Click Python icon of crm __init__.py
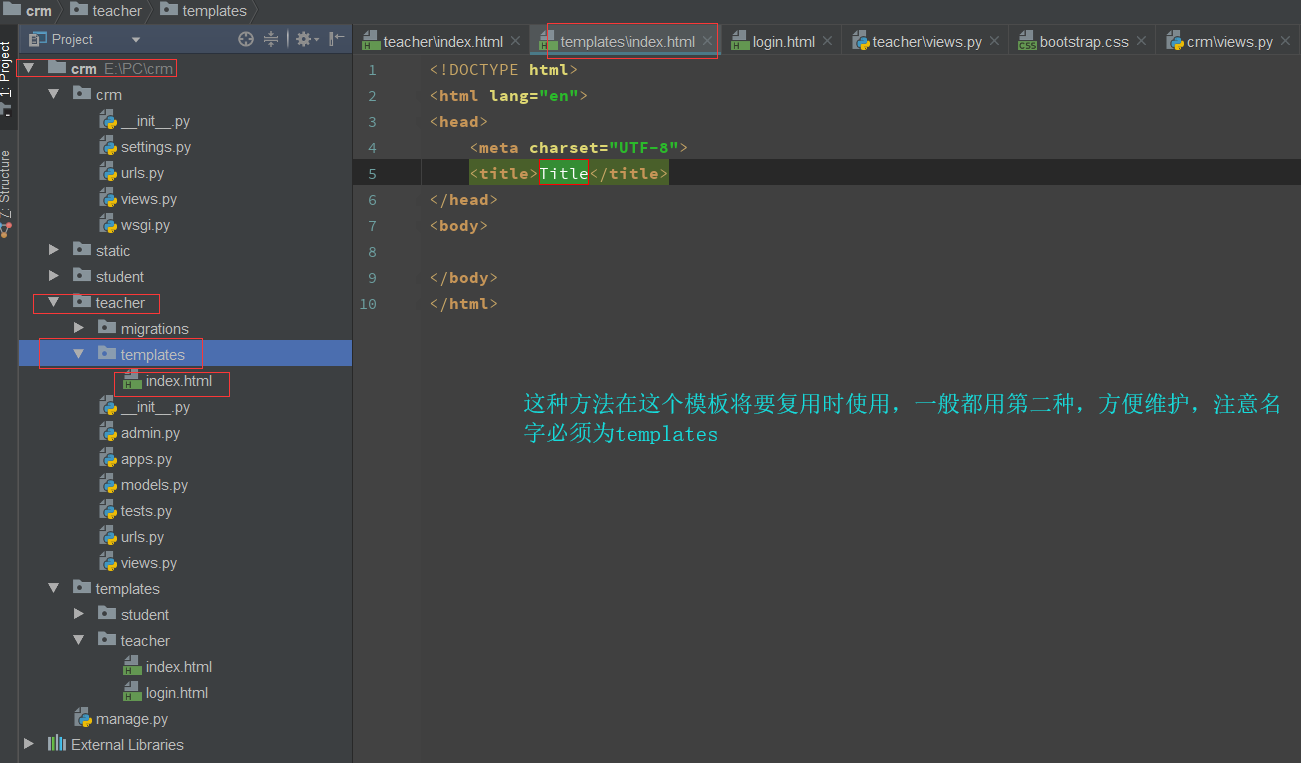Viewport: 1301px width, 763px height. coord(108,120)
